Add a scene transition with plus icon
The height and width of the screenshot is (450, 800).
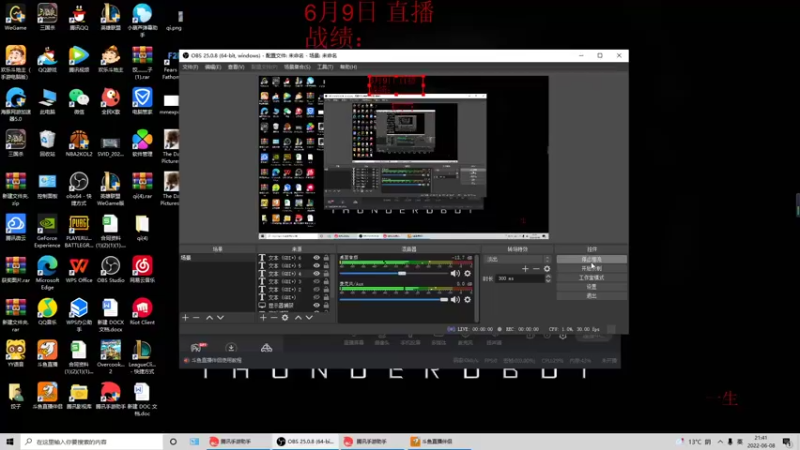coord(525,269)
